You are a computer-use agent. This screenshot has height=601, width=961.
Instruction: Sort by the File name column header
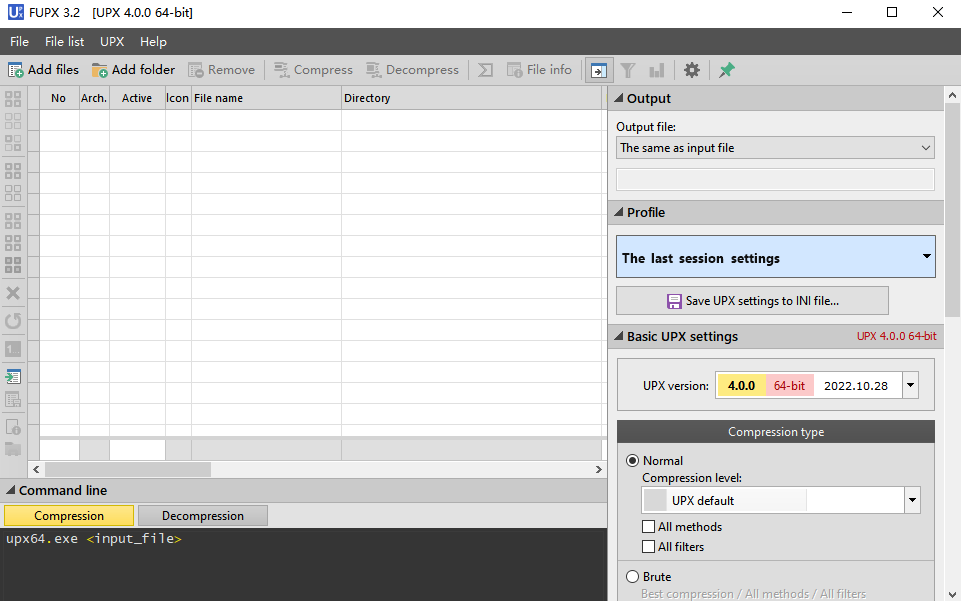tap(266, 98)
